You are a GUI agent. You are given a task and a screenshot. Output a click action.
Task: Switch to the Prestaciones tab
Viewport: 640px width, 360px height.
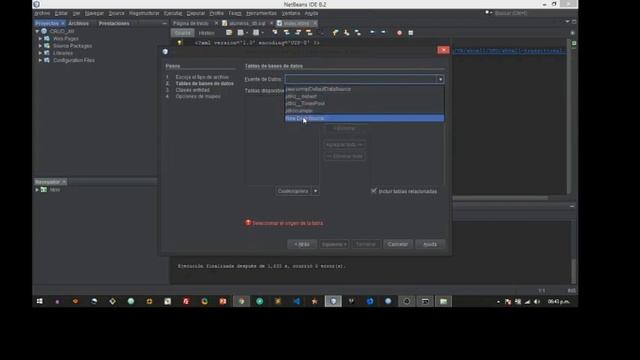(x=114, y=24)
